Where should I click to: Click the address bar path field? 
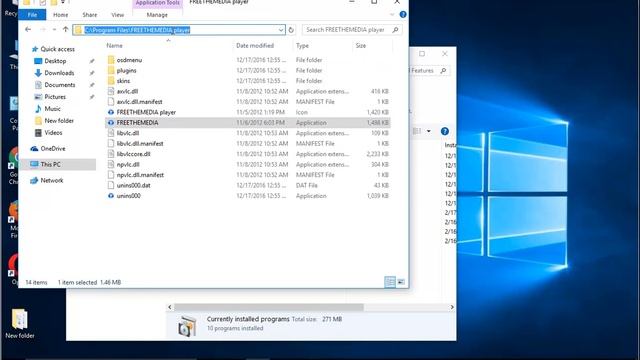[x=179, y=30]
